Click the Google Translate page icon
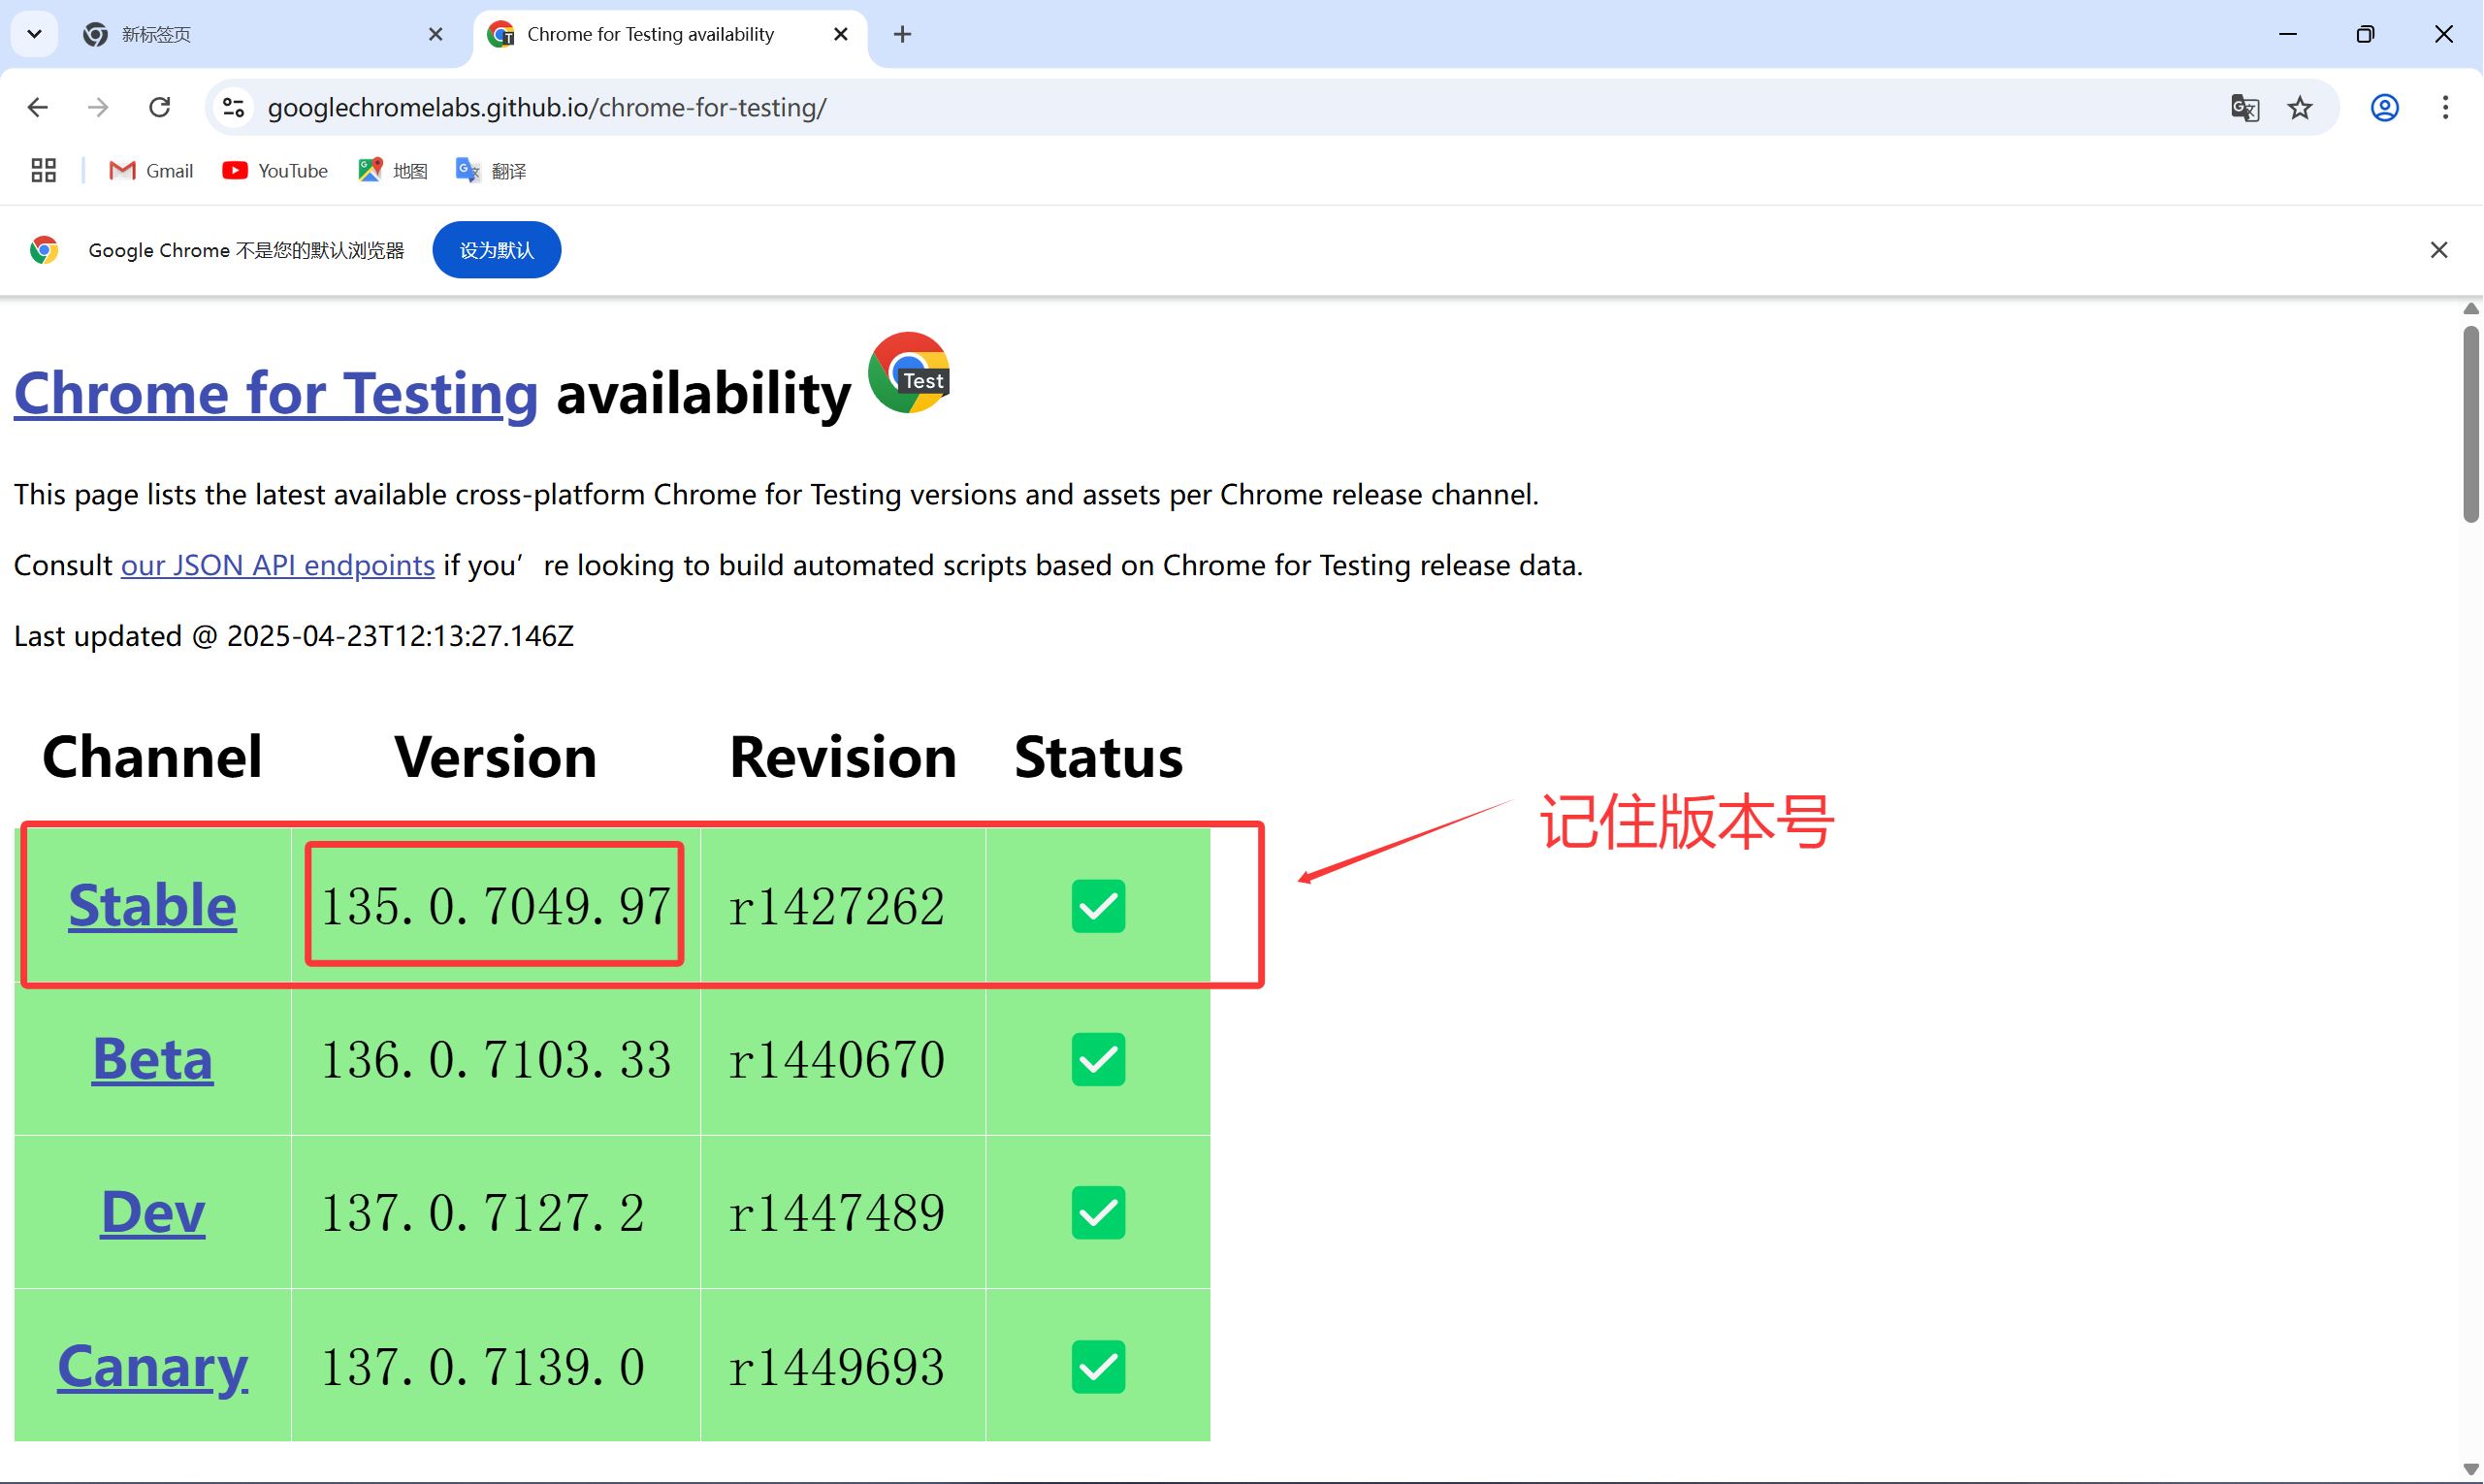The height and width of the screenshot is (1484, 2484). point(2245,107)
